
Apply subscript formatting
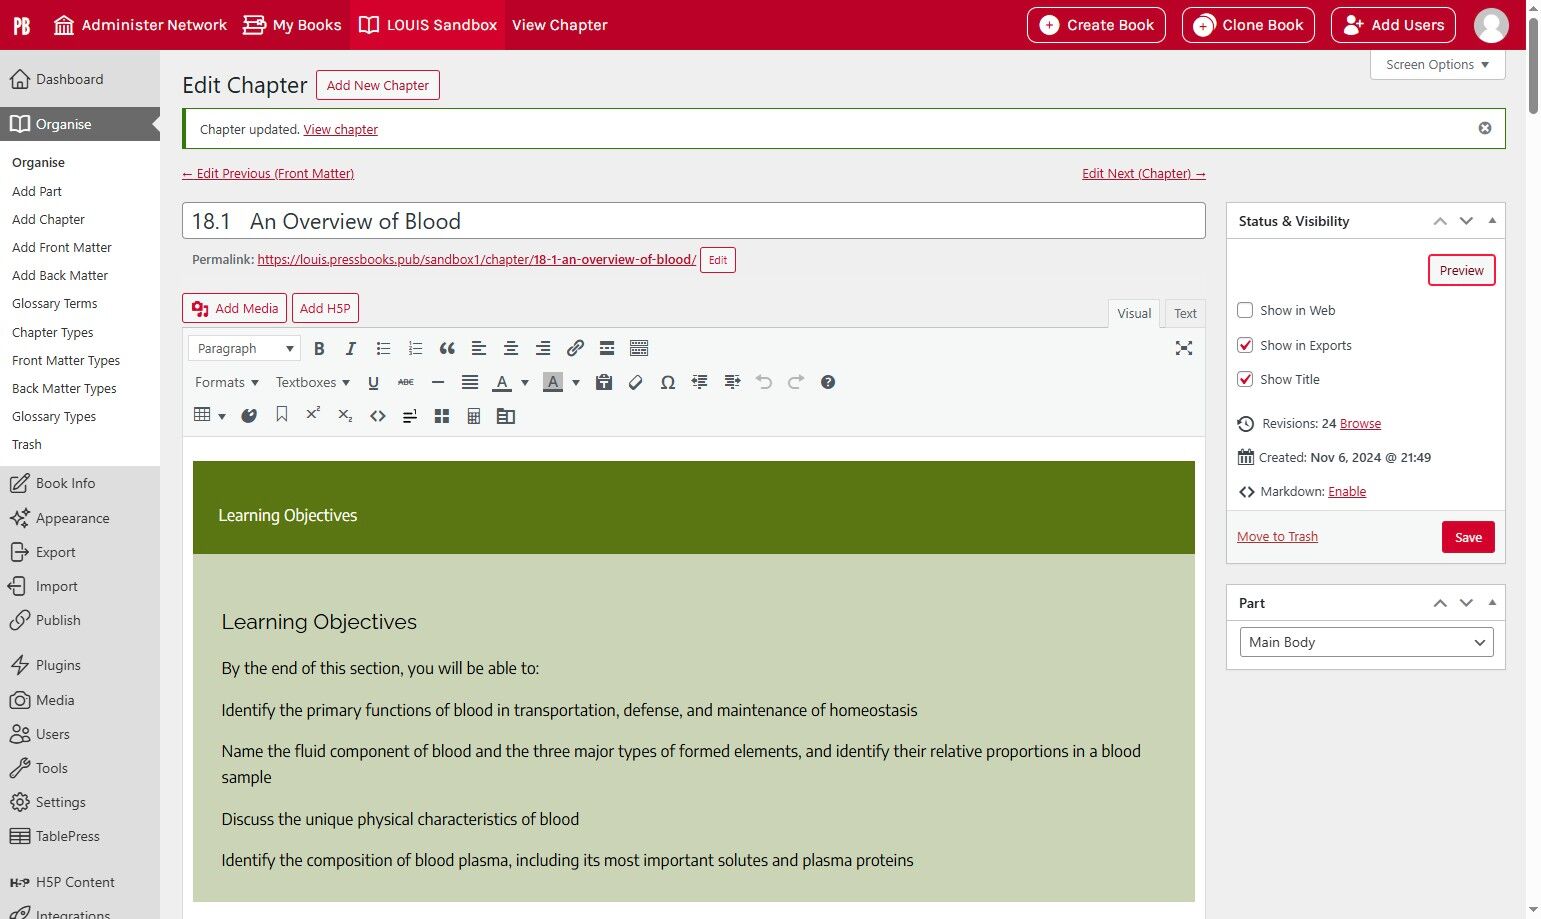[346, 415]
